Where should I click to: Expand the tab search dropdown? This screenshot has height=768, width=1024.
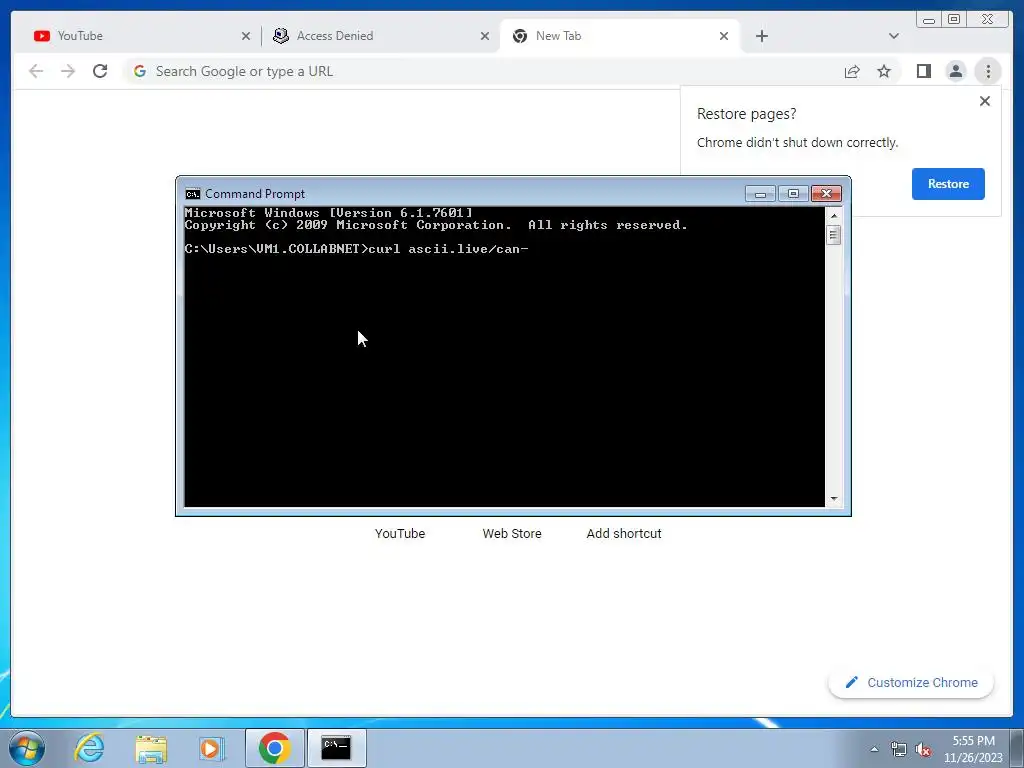click(893, 37)
